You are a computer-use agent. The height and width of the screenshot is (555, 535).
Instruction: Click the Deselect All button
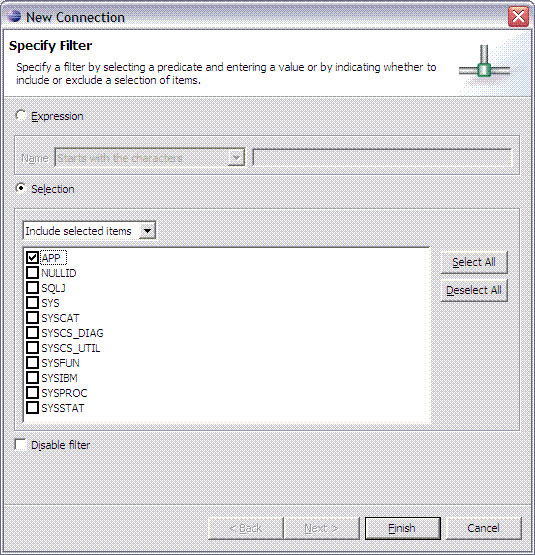pyautogui.click(x=474, y=290)
